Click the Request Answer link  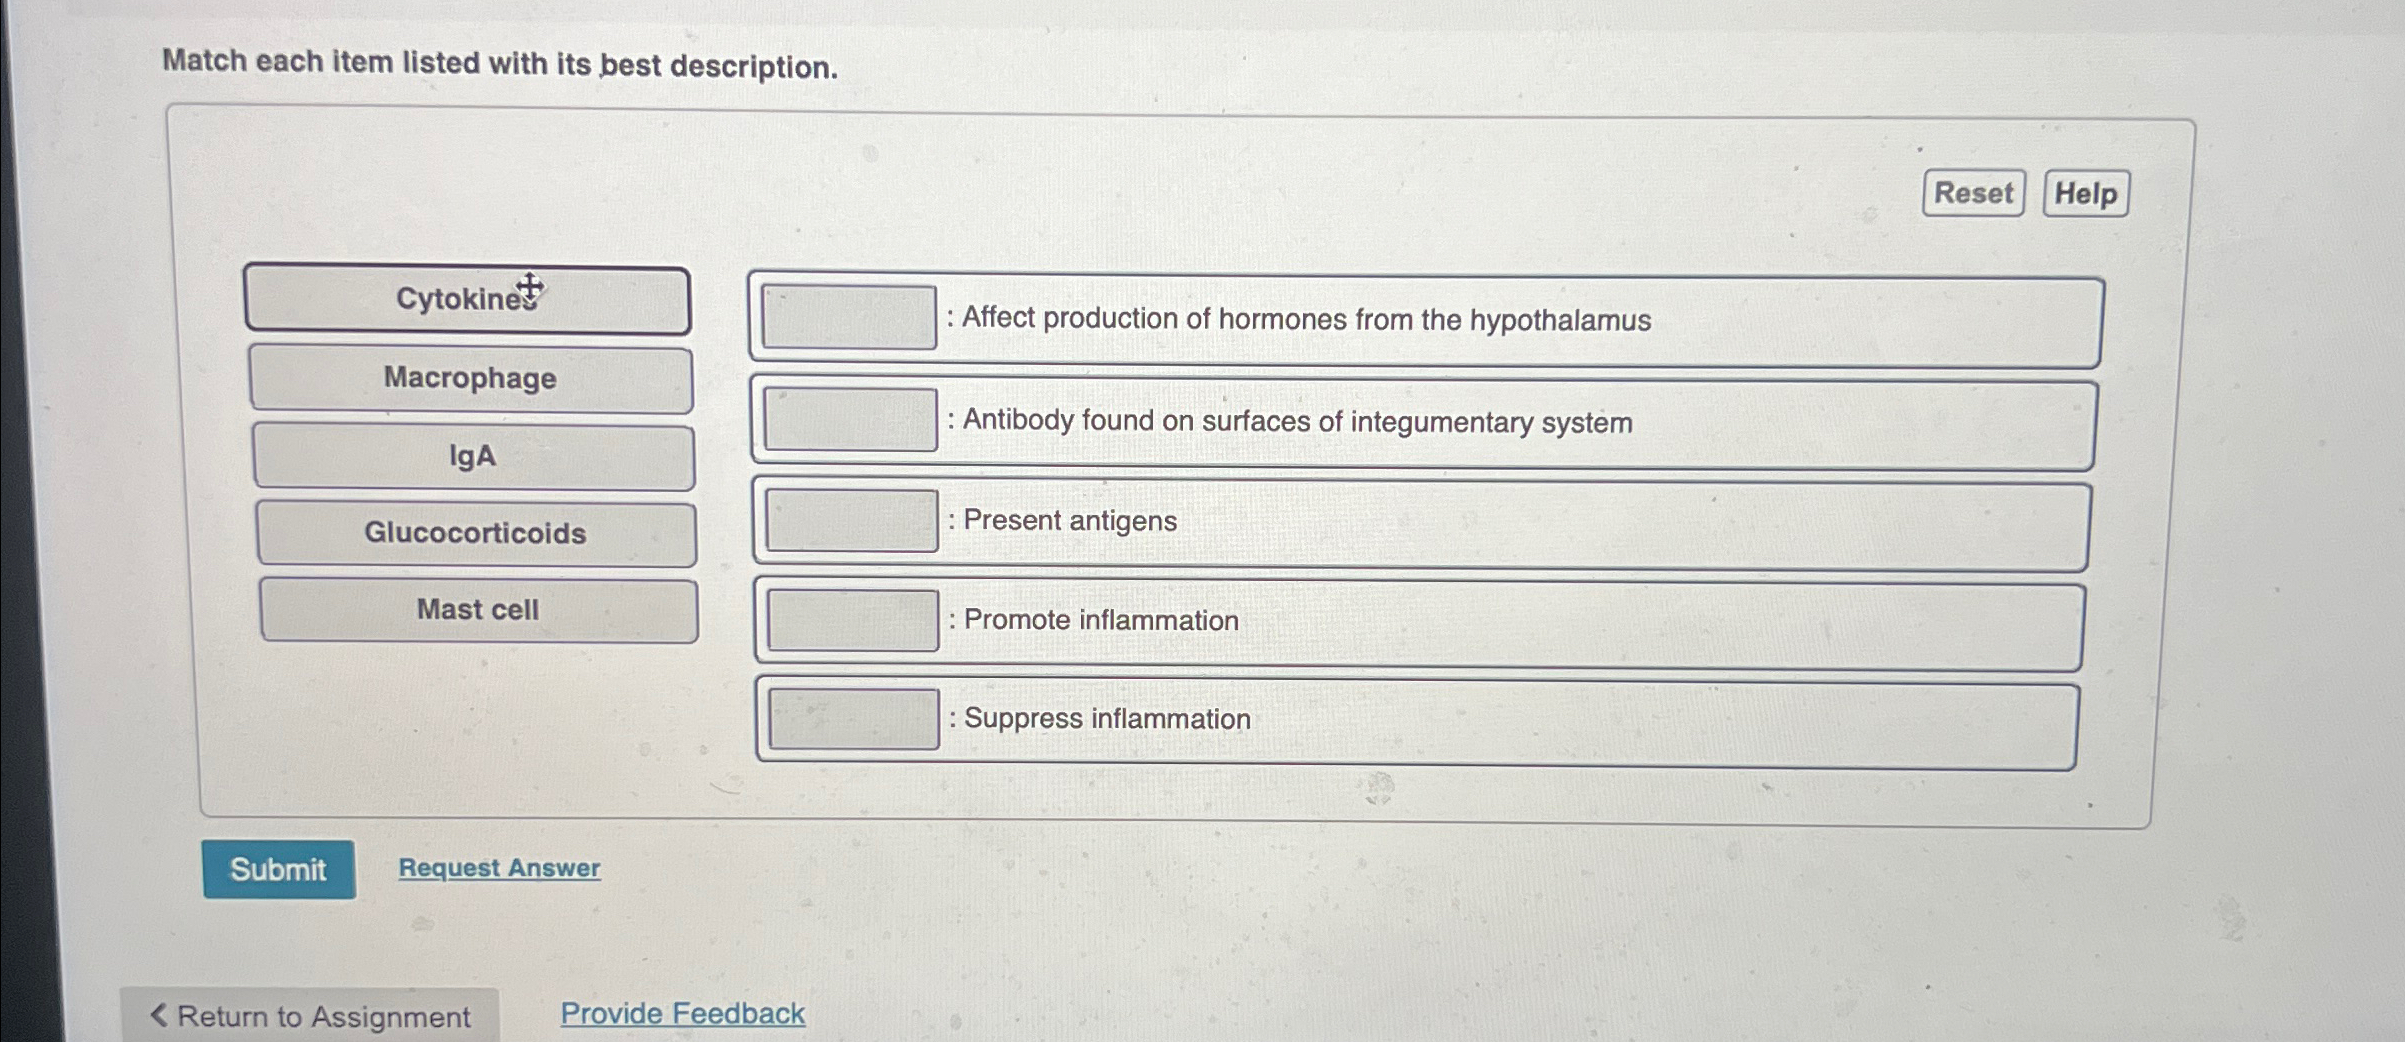pyautogui.click(x=499, y=868)
